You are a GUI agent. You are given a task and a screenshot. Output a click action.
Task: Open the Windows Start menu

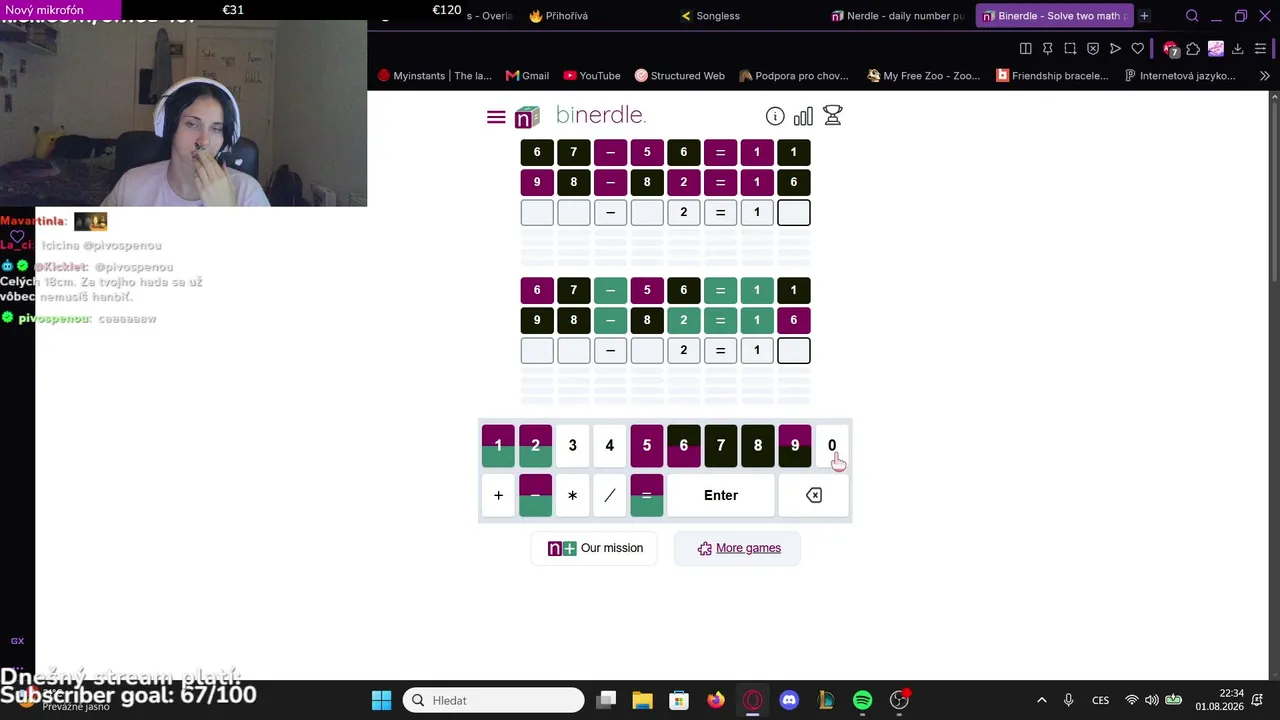382,700
